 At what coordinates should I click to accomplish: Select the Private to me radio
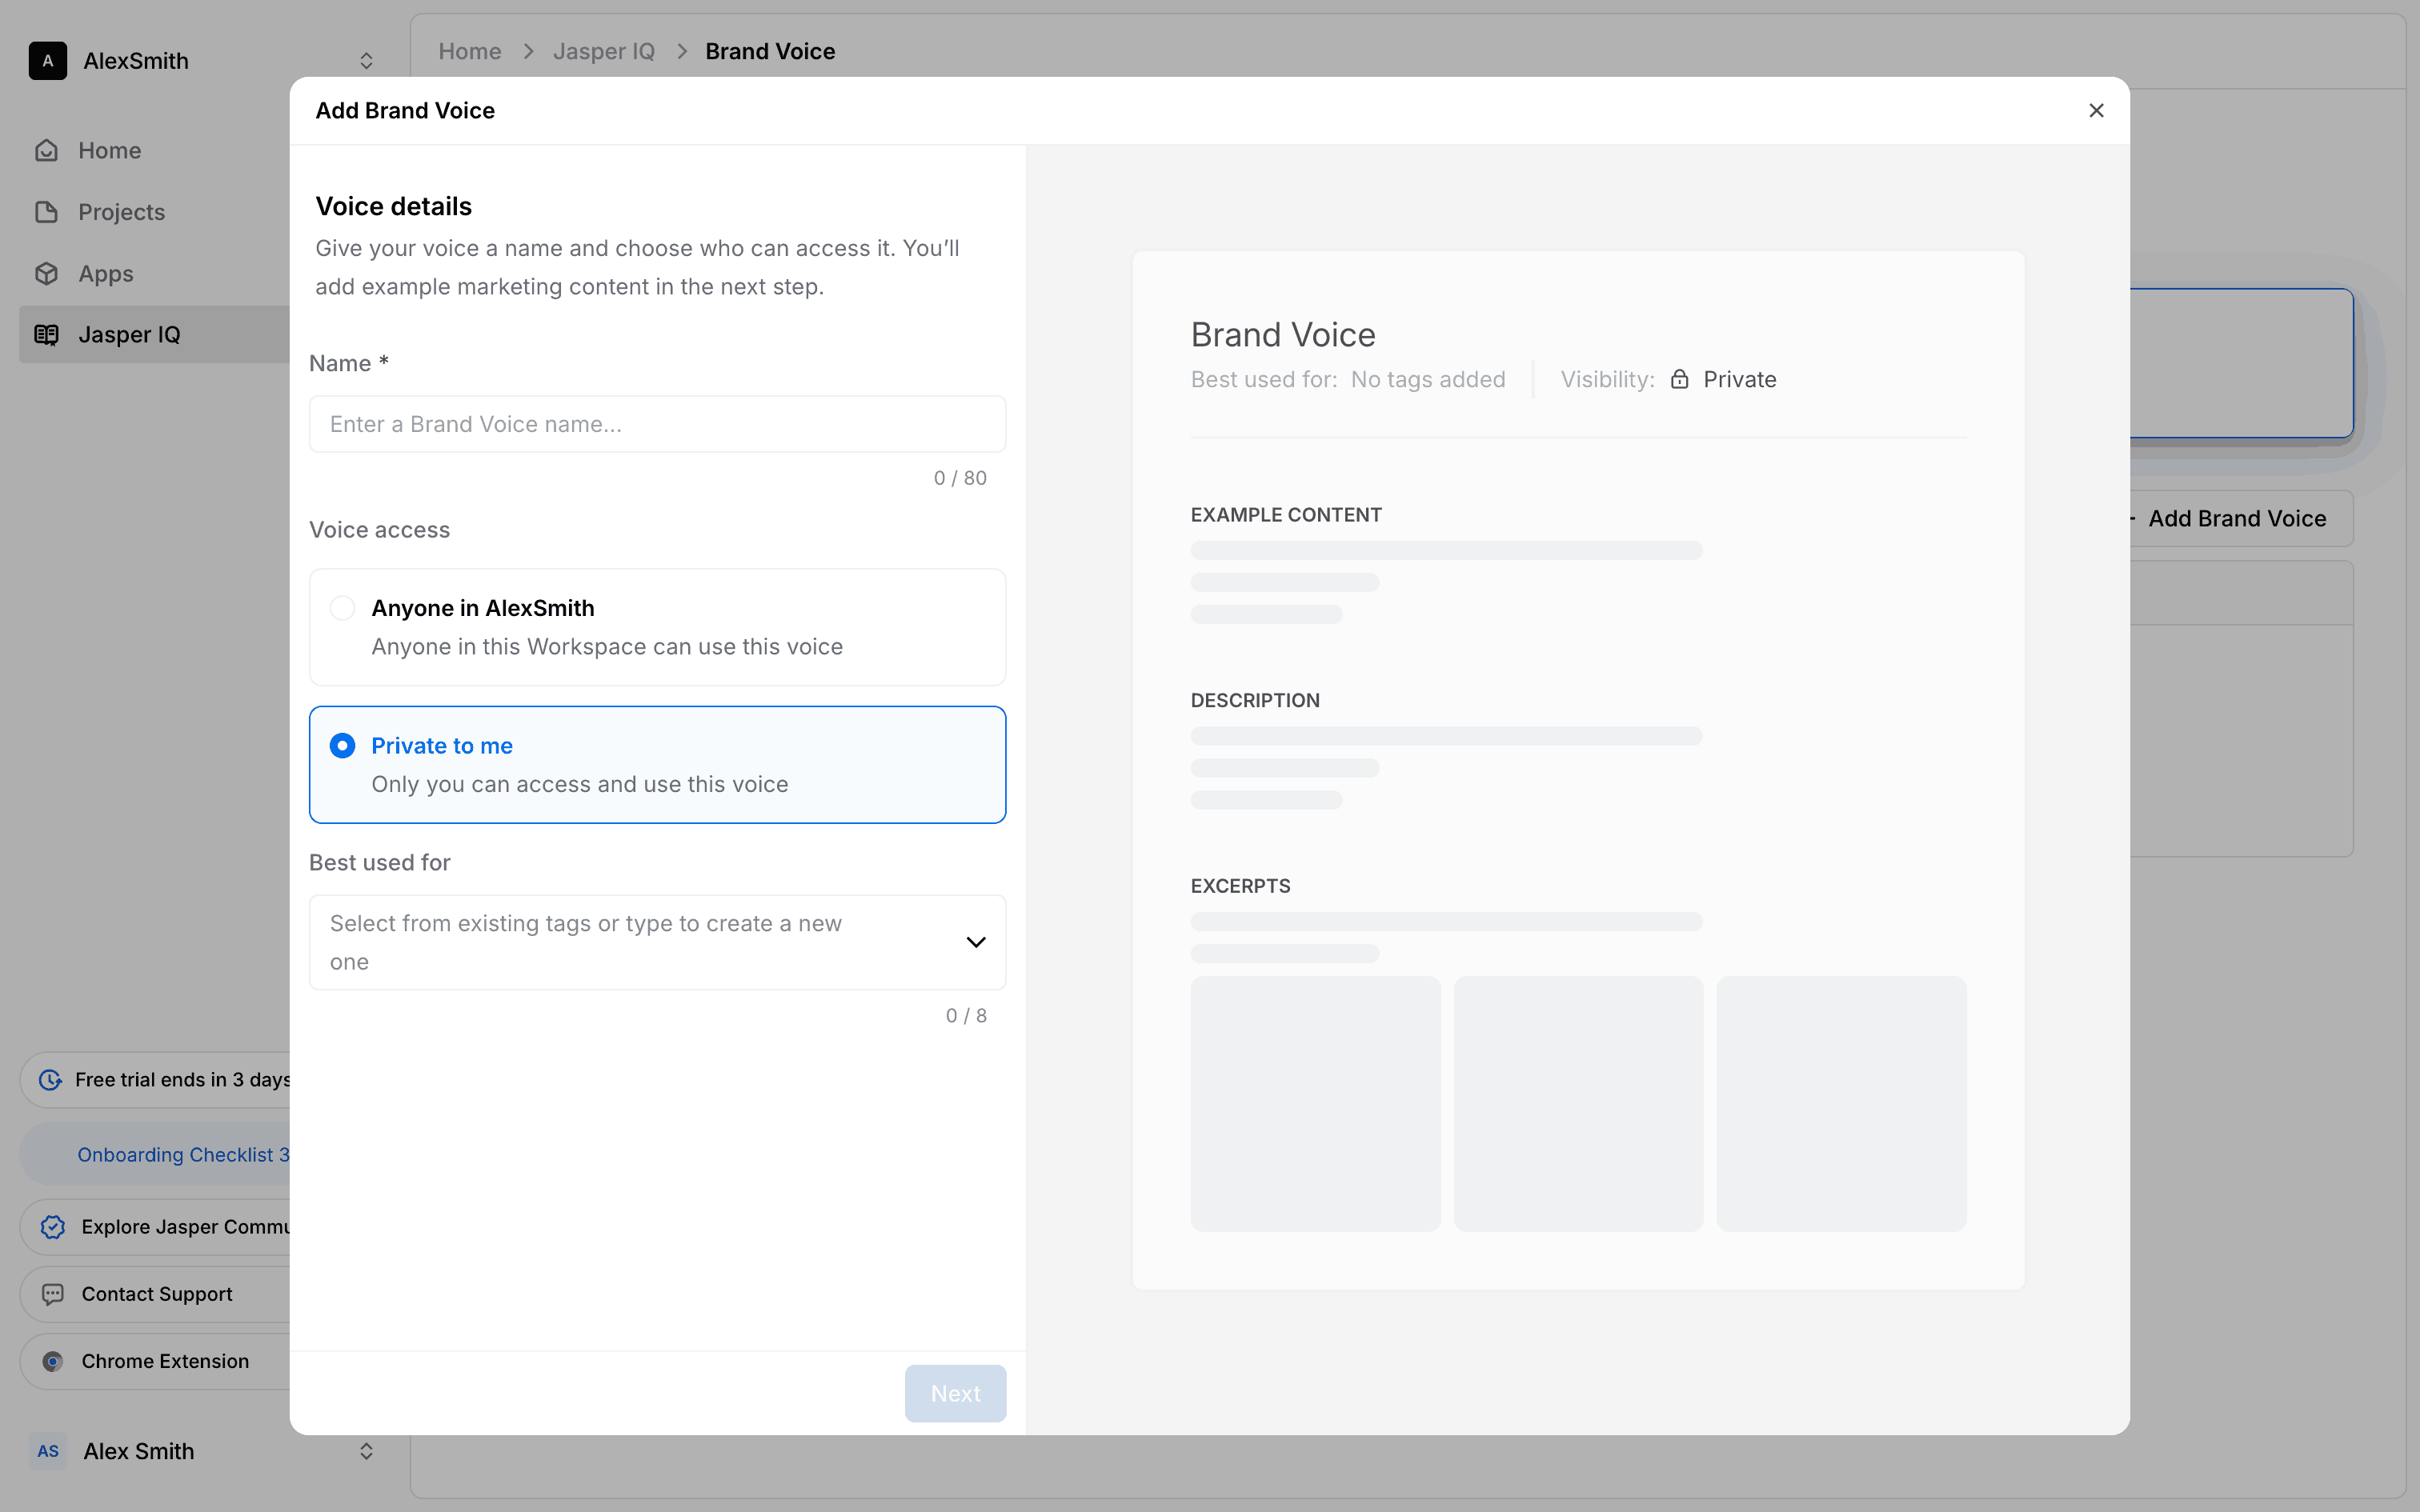[x=342, y=746]
